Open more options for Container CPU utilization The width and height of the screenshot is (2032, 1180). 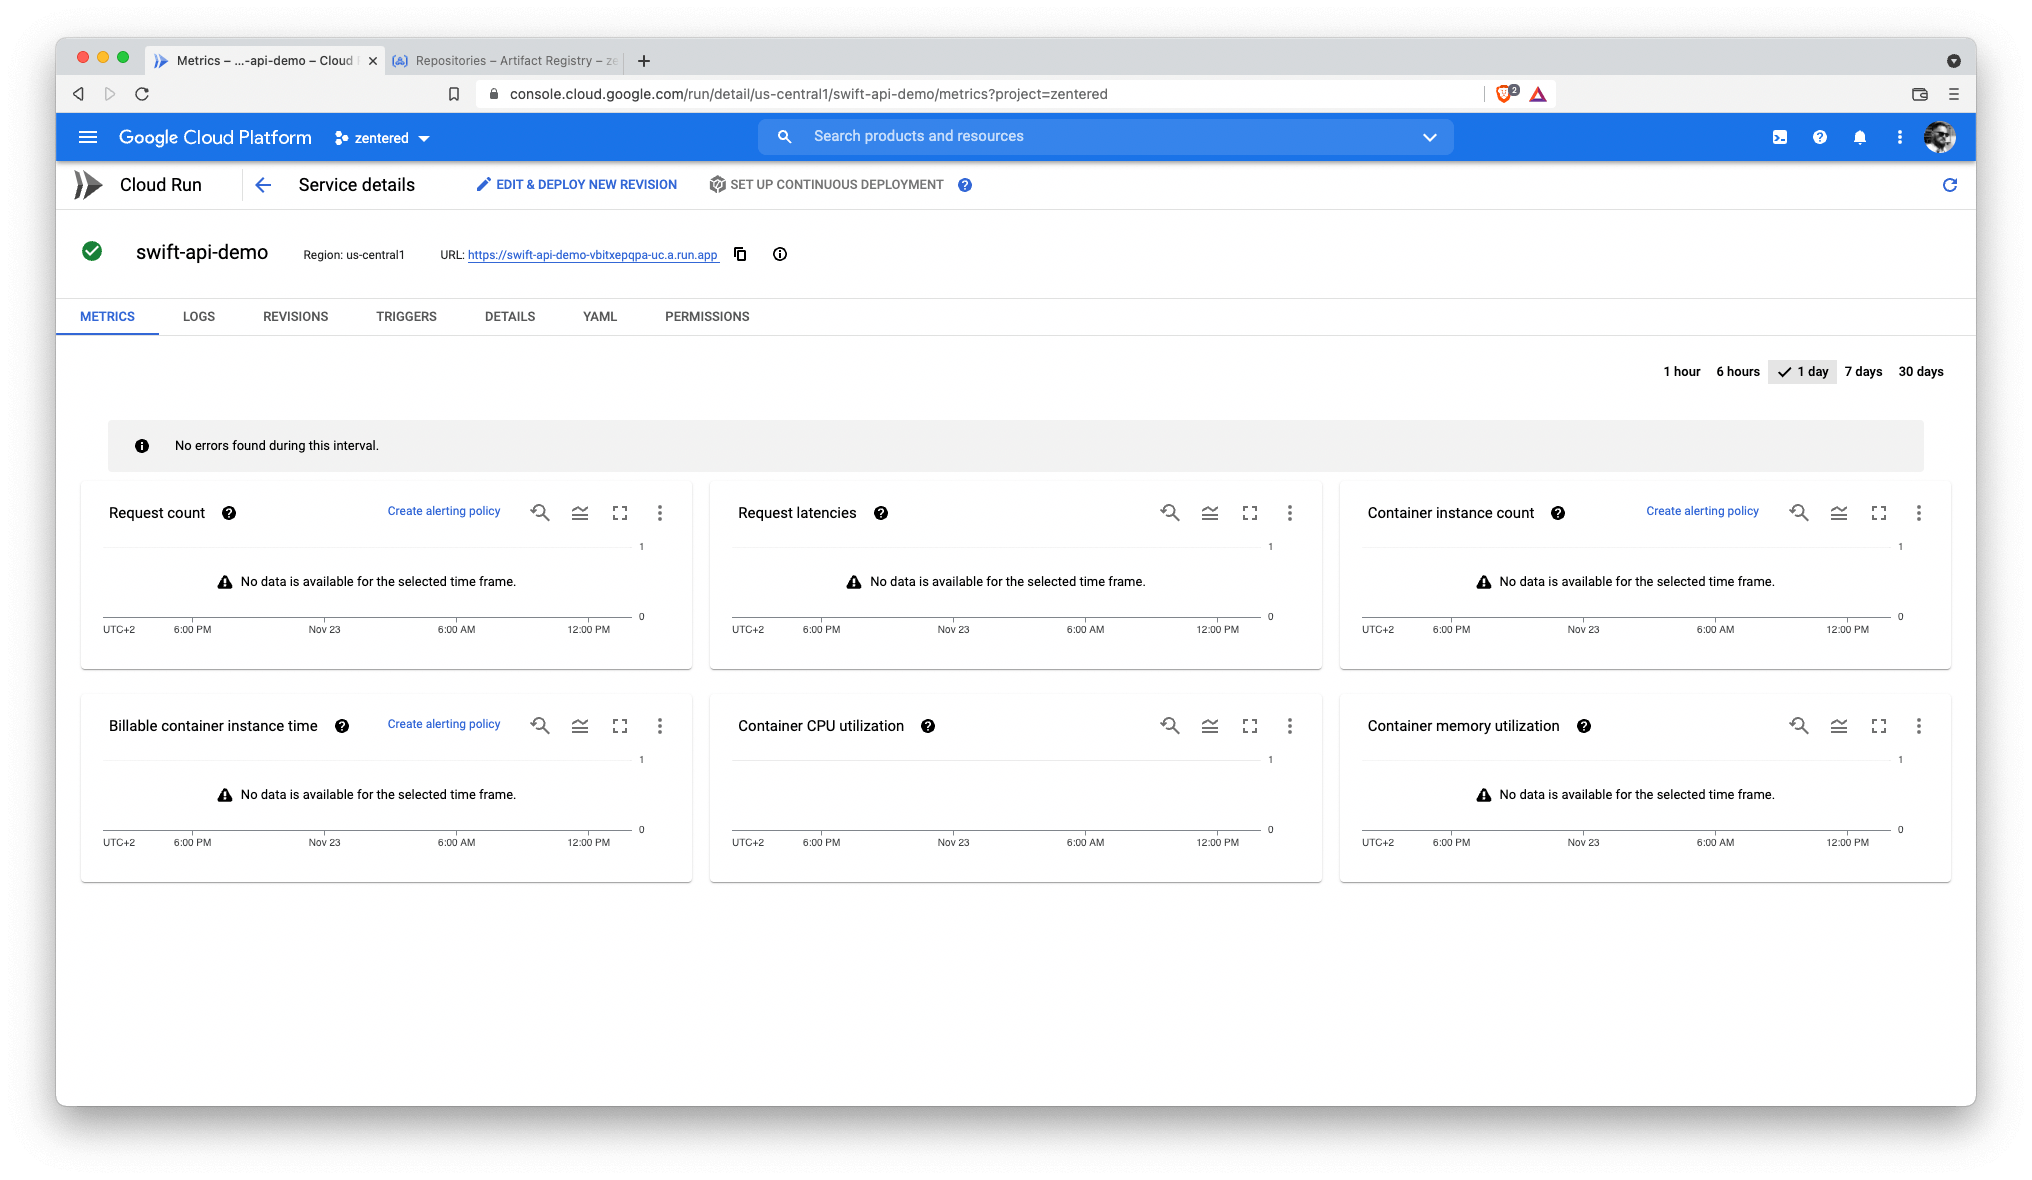click(1290, 726)
